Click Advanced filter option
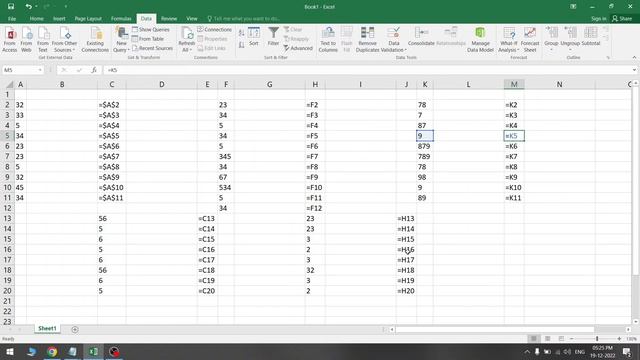Screen dimensions: 640x360 298,48
